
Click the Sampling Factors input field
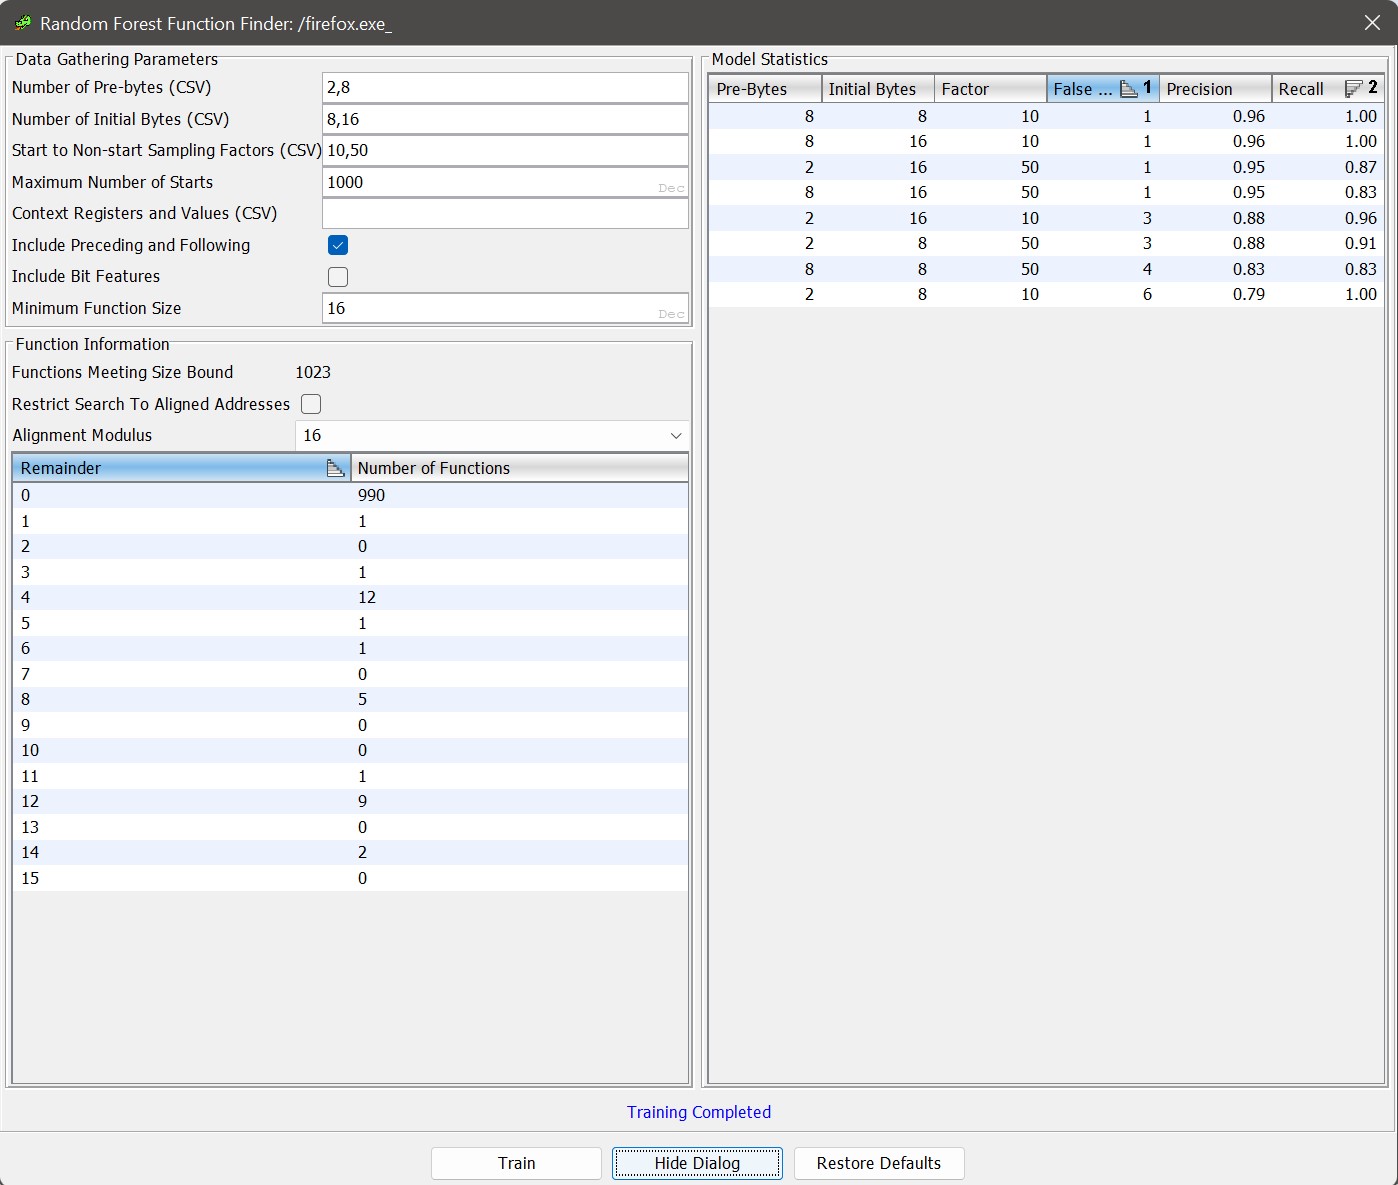click(x=505, y=151)
